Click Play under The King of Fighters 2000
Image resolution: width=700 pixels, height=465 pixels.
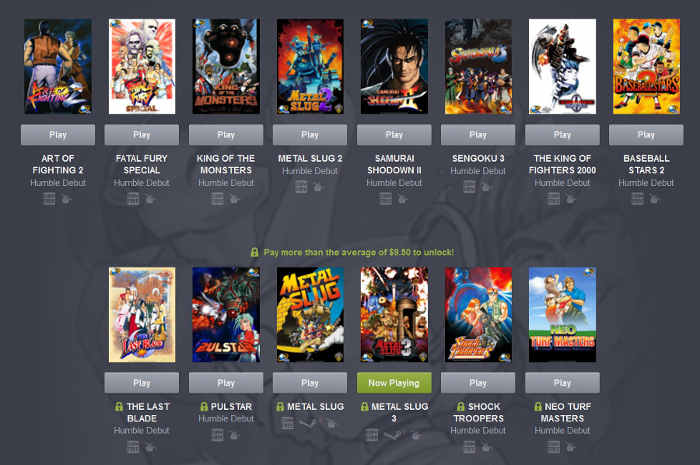click(562, 135)
